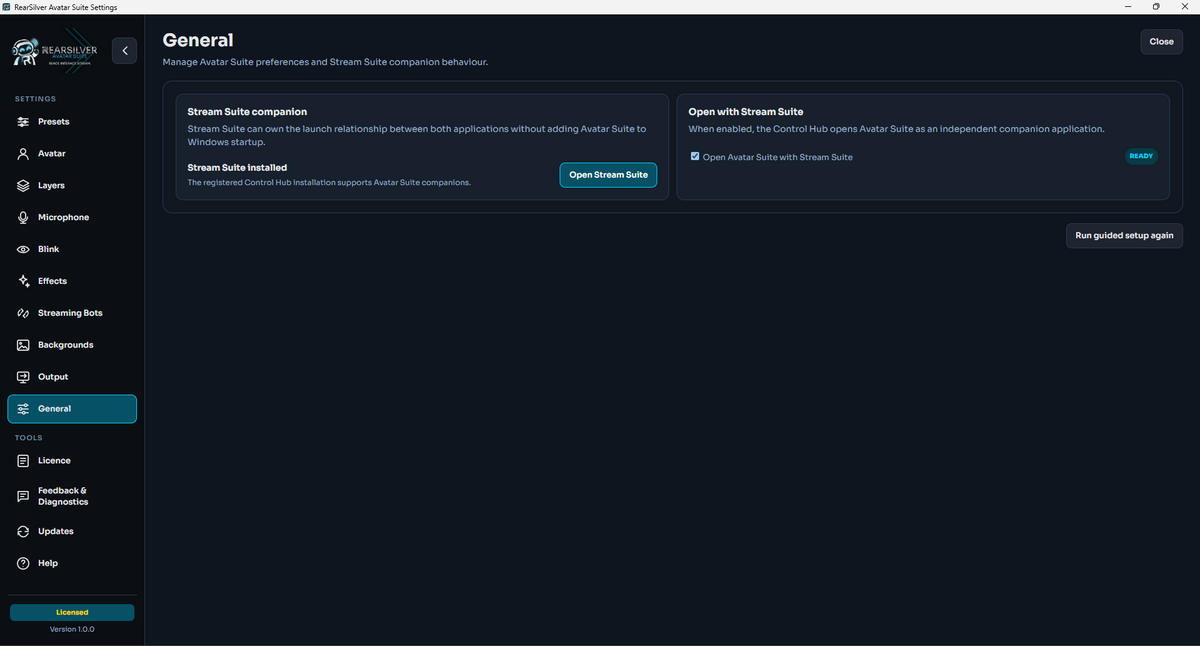Stay on the General settings page item
The image size is (1200, 646).
pos(72,409)
